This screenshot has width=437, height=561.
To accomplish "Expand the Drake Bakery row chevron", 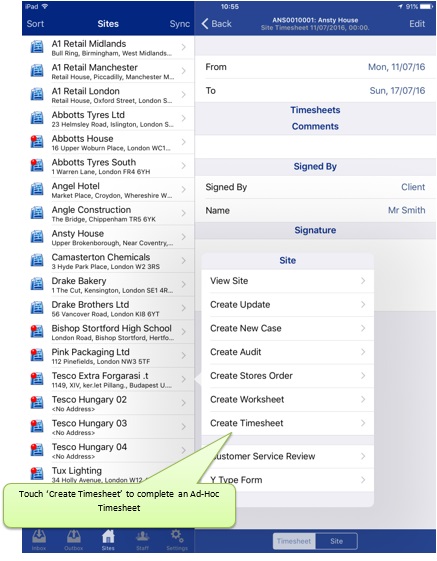I will [184, 284].
